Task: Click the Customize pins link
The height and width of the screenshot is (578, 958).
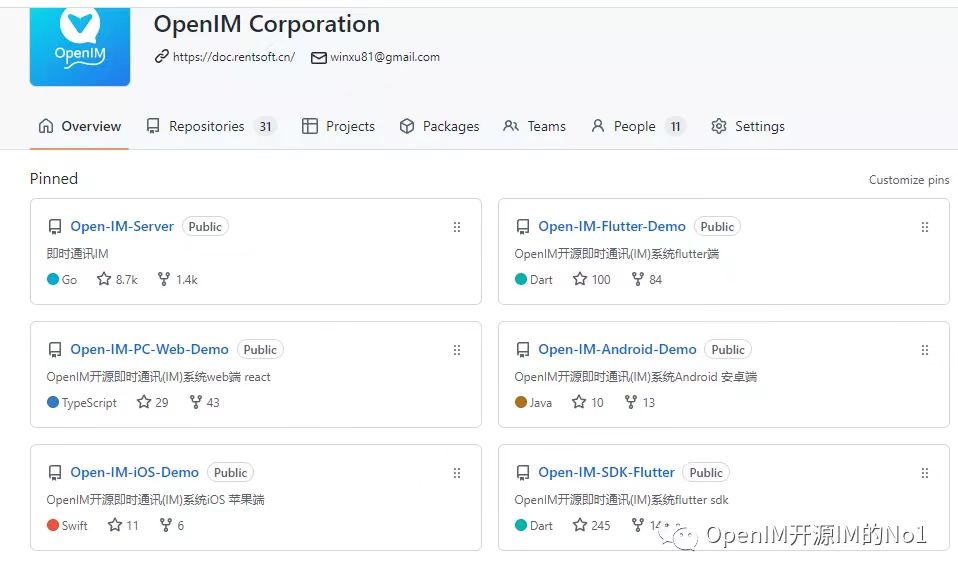Action: click(x=908, y=180)
